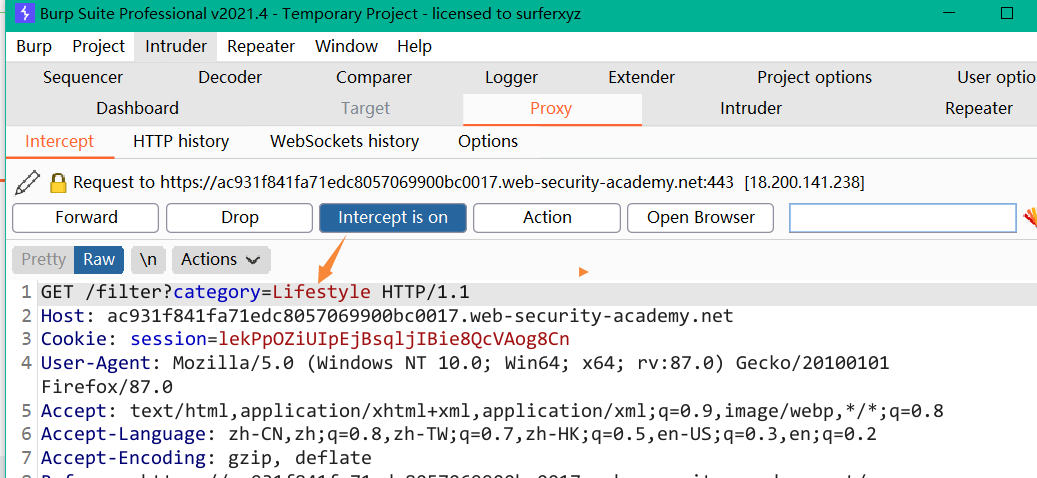Viewport: 1037px width, 478px height.
Task: Toggle the Intercept is on button
Action: tap(393, 218)
